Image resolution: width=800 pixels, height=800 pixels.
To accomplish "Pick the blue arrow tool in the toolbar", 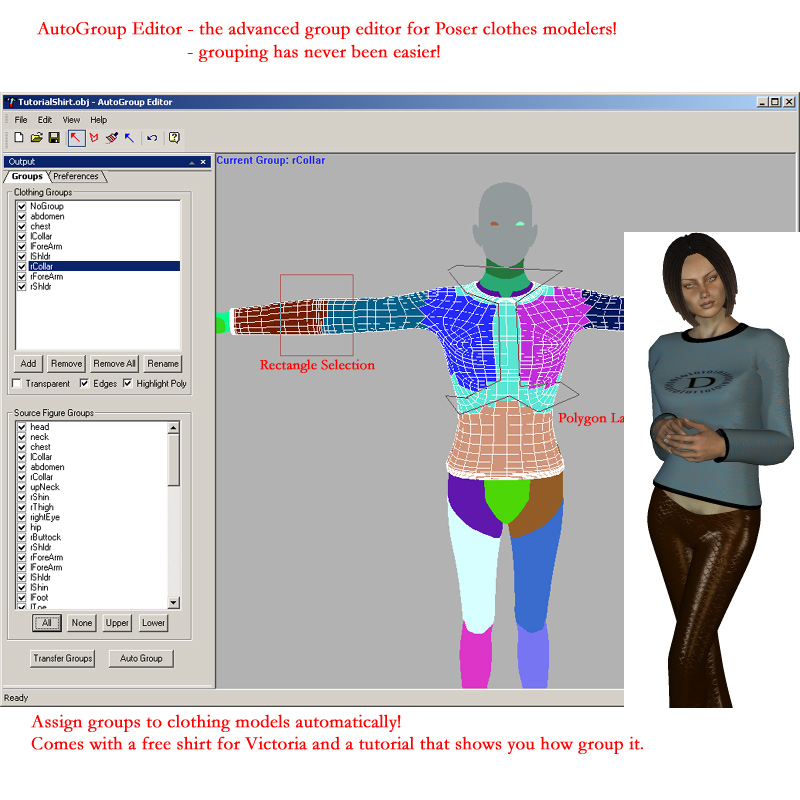I will click(130, 138).
